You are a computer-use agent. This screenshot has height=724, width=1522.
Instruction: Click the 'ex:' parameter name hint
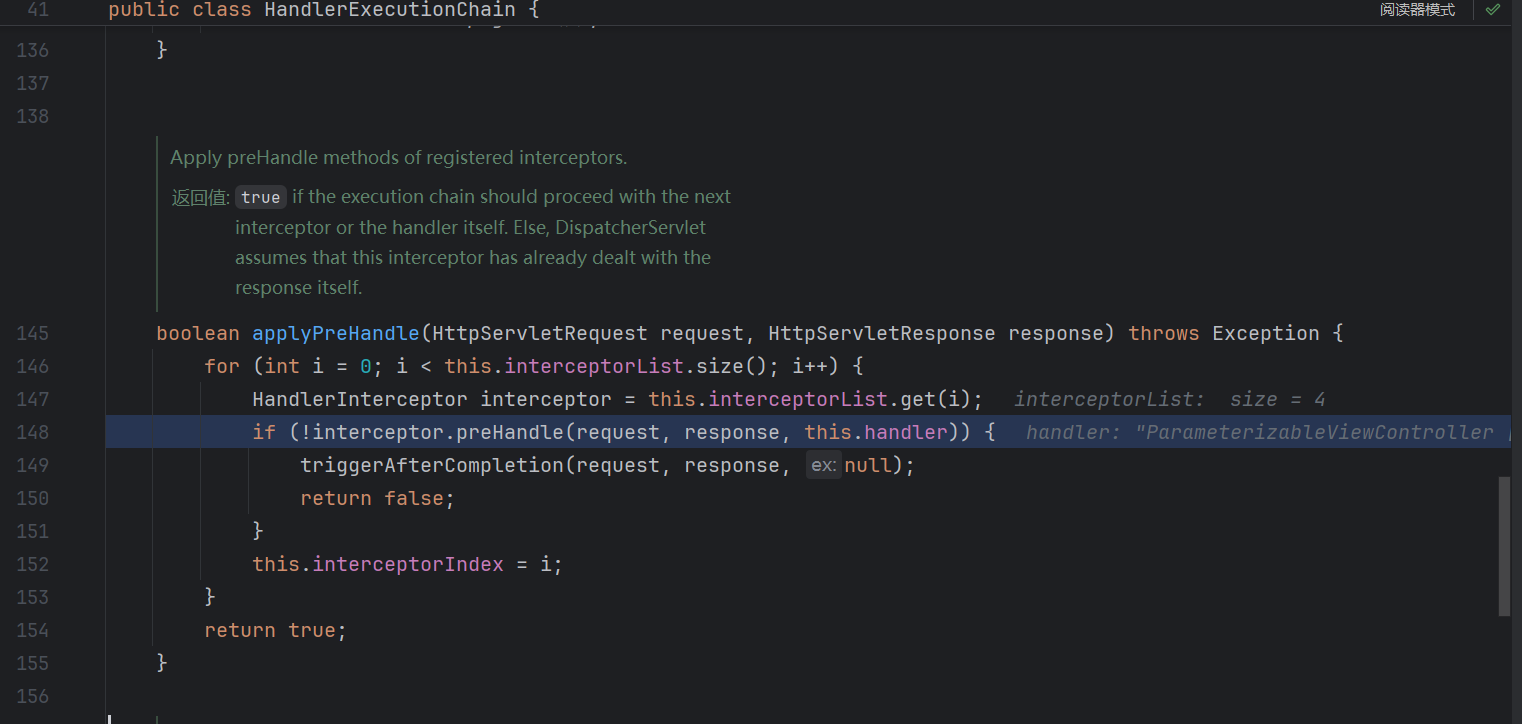[823, 466]
